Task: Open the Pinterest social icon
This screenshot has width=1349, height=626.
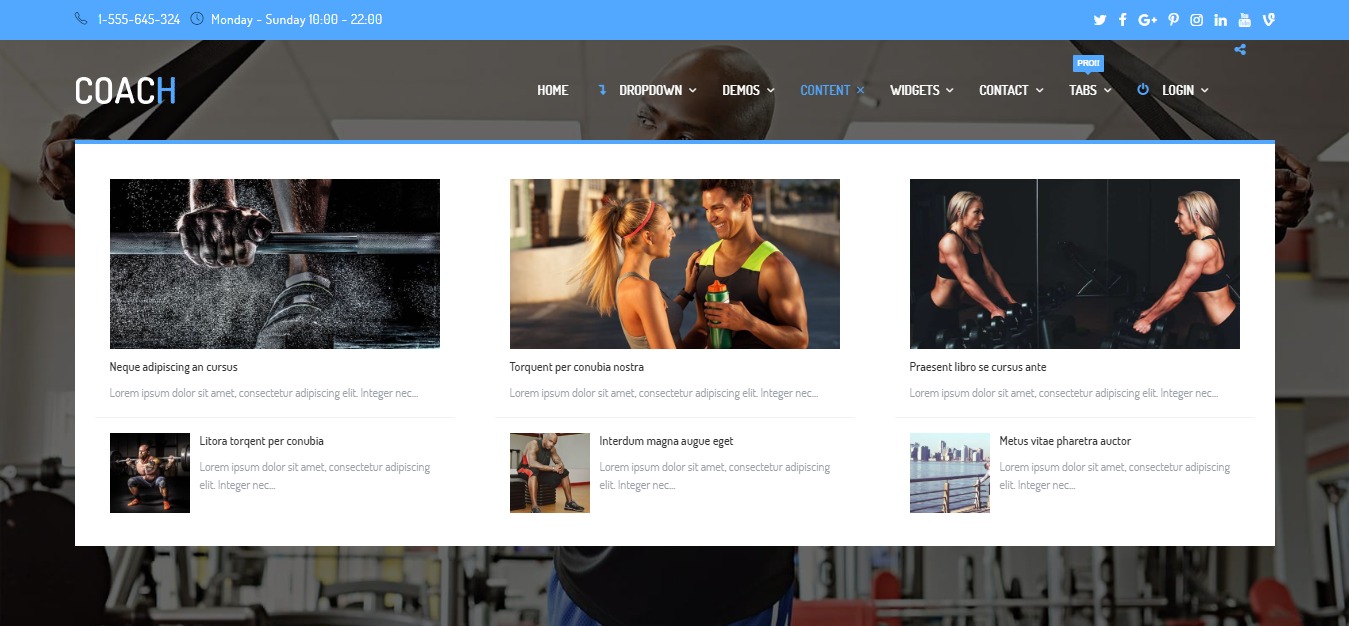Action: 1173,20
